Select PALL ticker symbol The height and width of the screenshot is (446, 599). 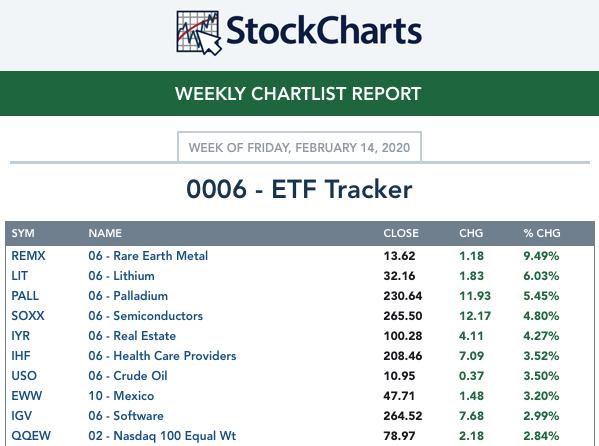click(x=25, y=295)
